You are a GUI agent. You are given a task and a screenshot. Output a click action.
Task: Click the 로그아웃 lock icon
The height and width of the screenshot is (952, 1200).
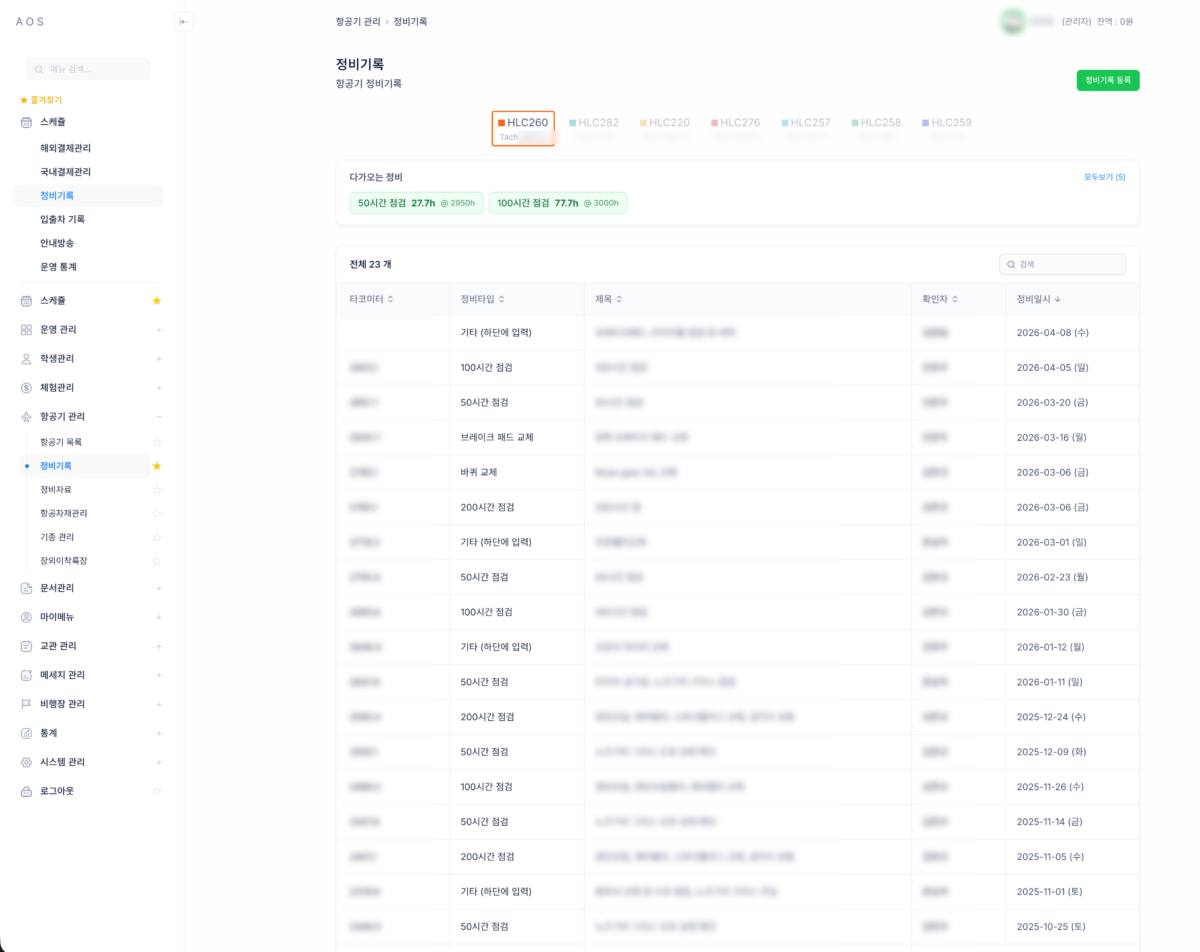click(26, 791)
